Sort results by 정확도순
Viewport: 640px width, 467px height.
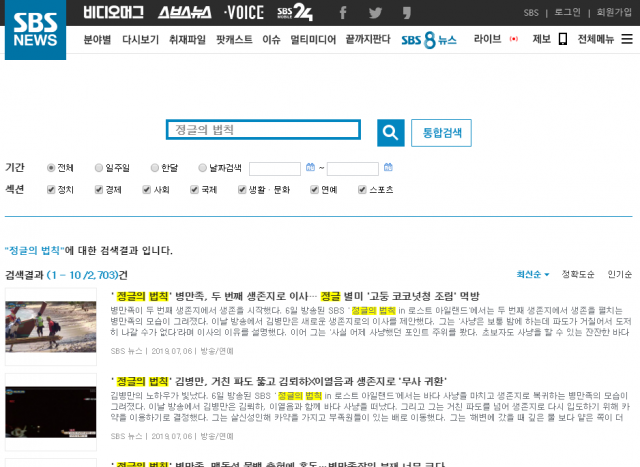[x=578, y=274]
